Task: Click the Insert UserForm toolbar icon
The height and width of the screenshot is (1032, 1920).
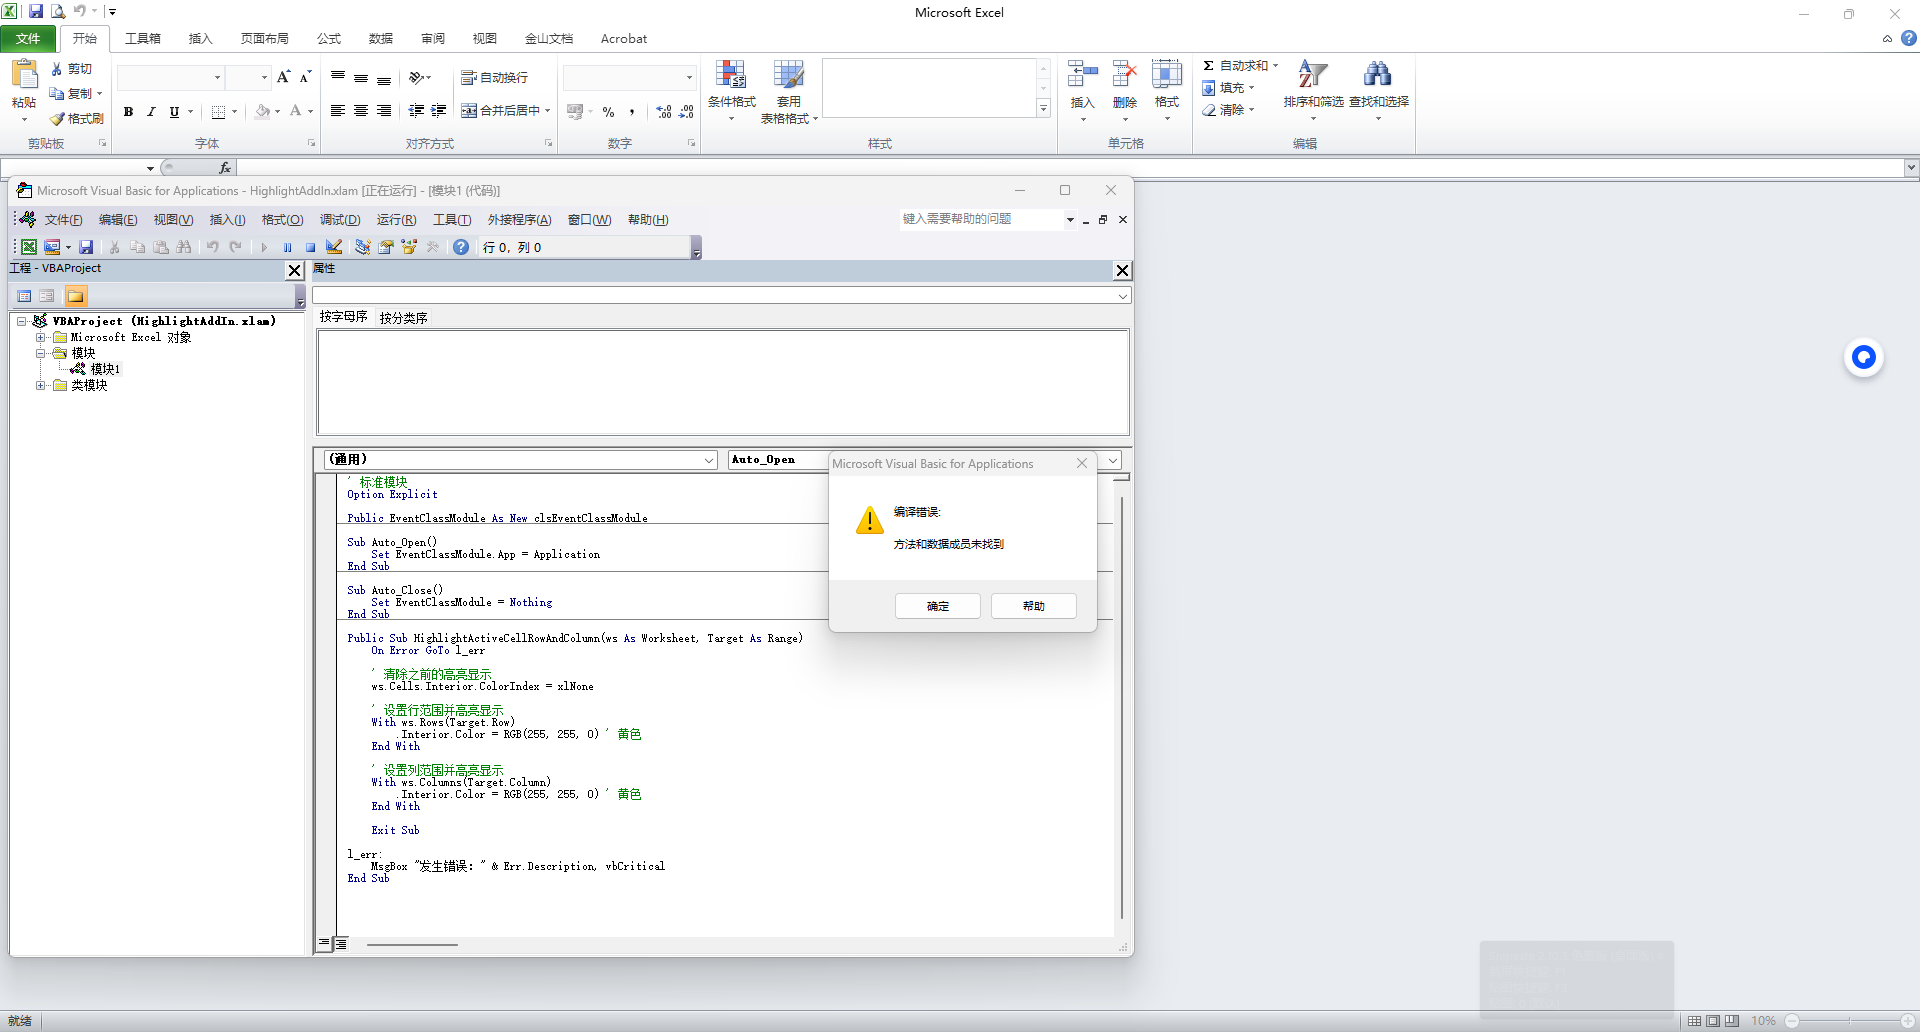Action: 52,247
